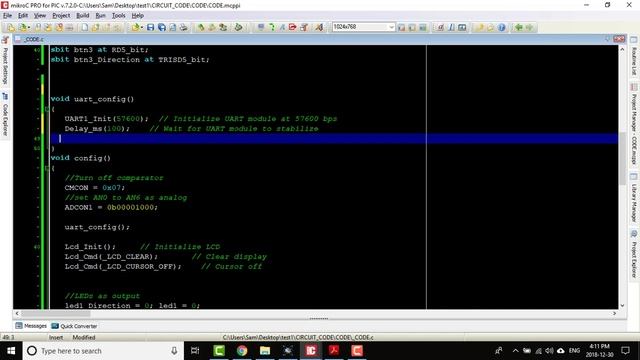Click the Build and Program icon
The width and height of the screenshot is (640, 360).
223,27
